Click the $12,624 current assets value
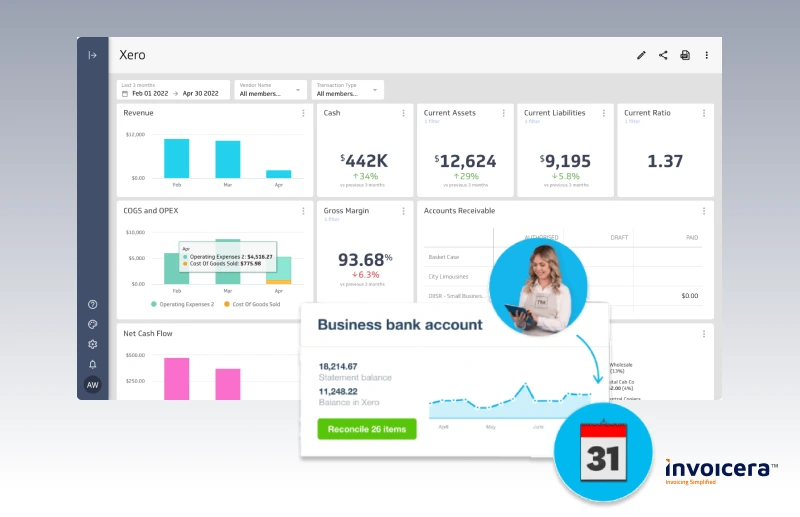Image resolution: width=800 pixels, height=517 pixels. point(465,161)
